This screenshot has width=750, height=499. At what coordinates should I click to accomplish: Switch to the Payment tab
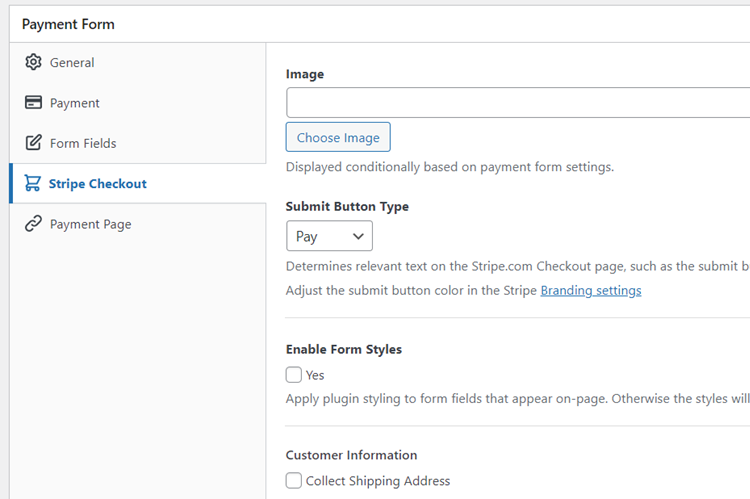pyautogui.click(x=138, y=103)
